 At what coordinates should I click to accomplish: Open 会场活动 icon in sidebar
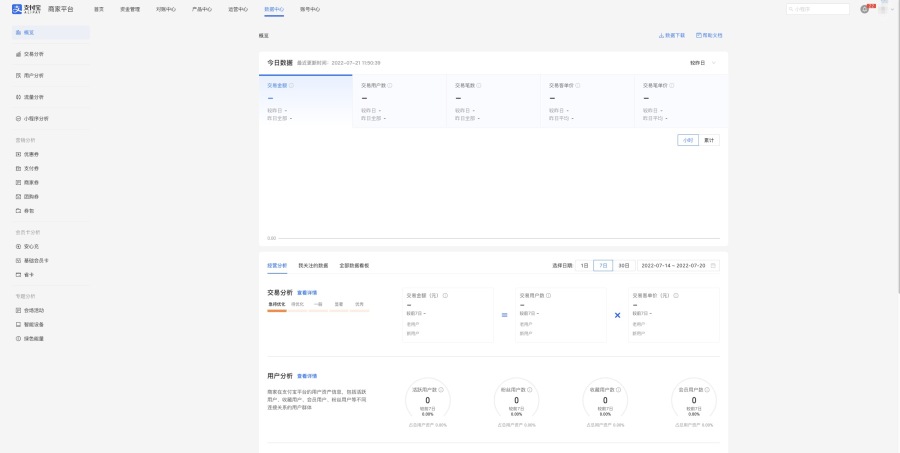pos(18,310)
